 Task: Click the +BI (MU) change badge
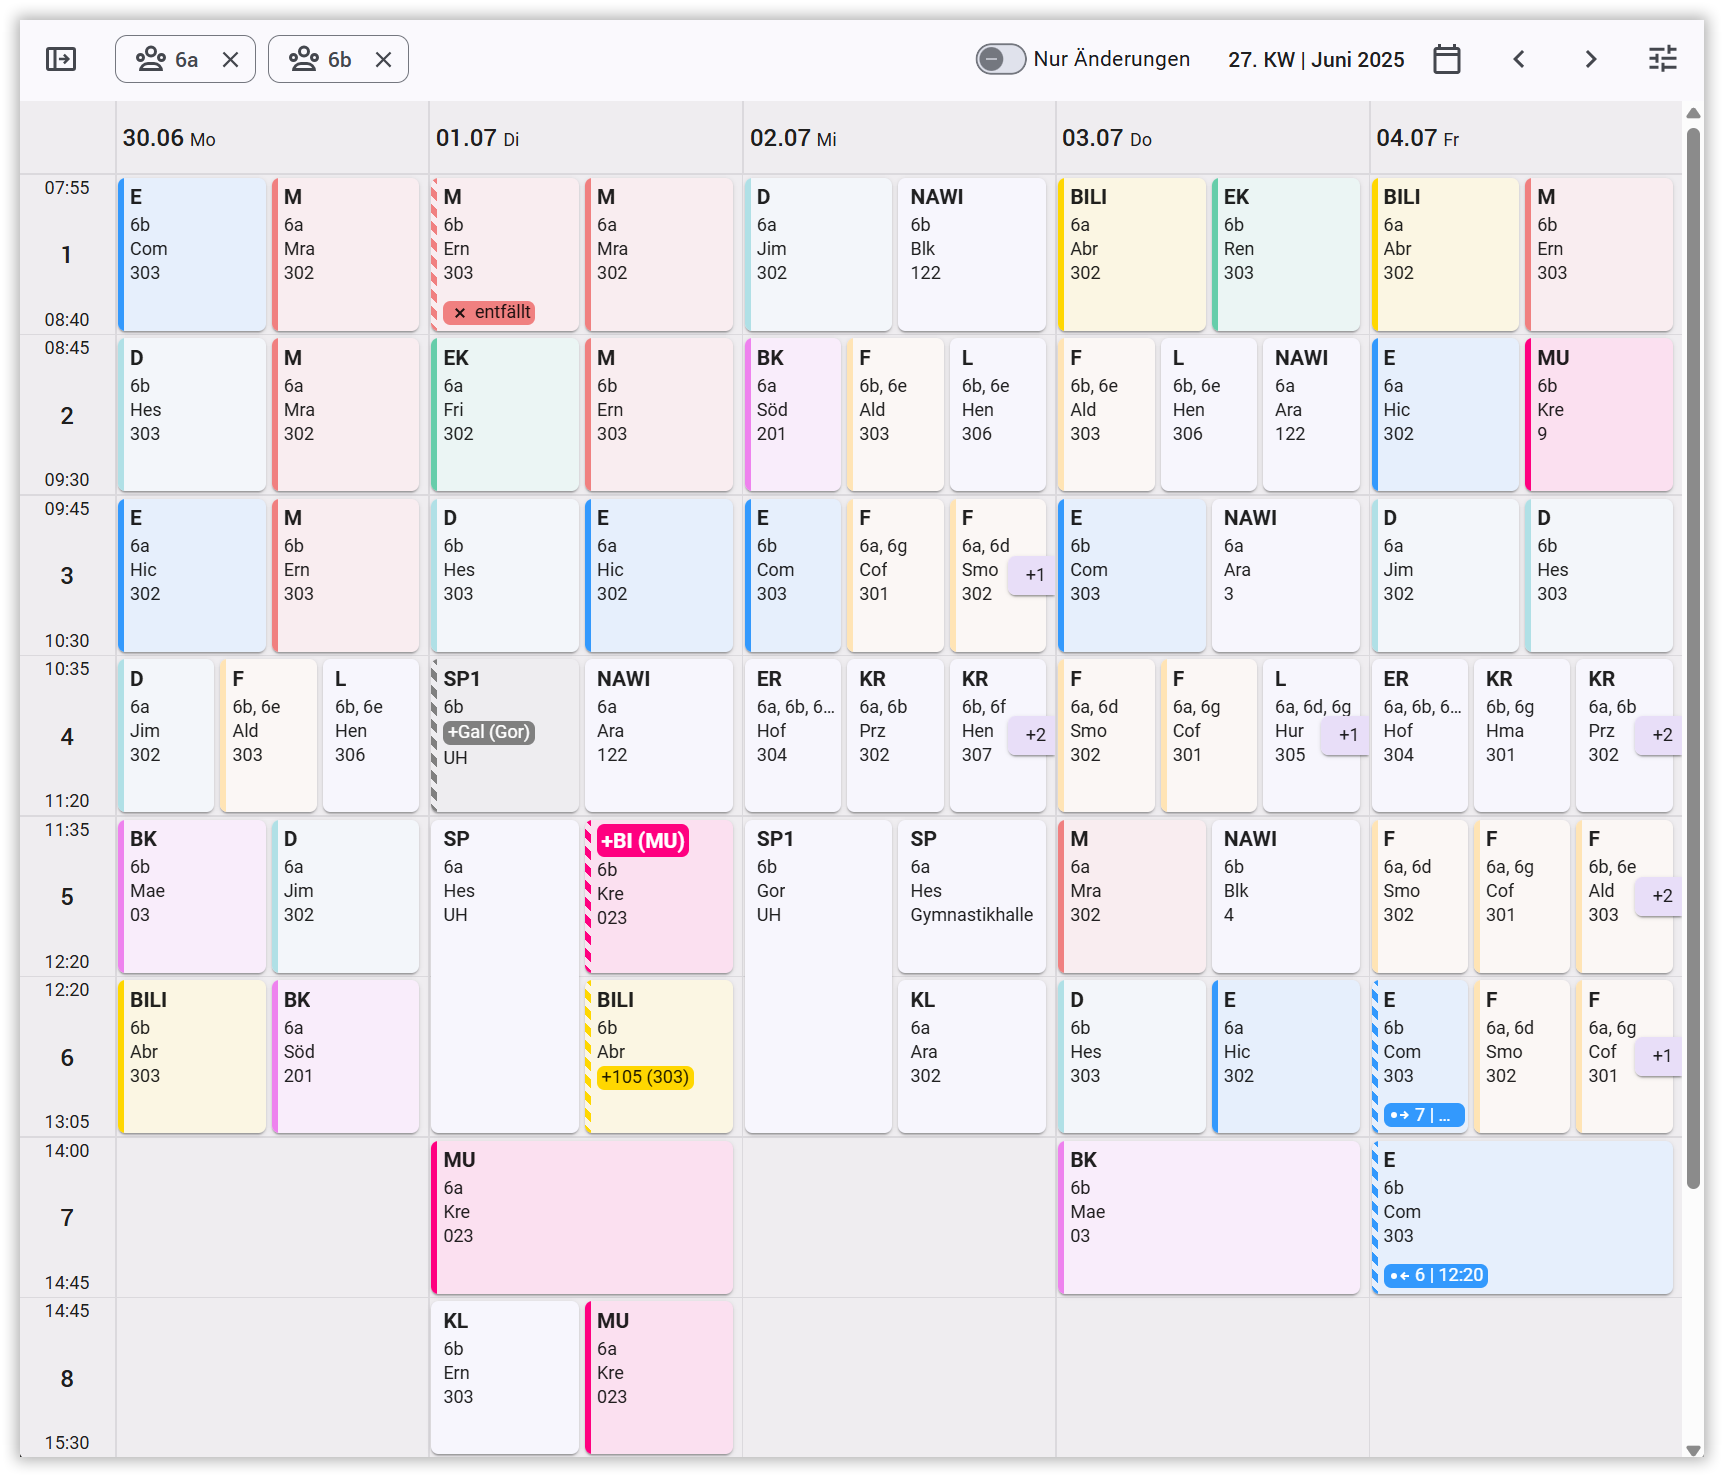pos(643,841)
